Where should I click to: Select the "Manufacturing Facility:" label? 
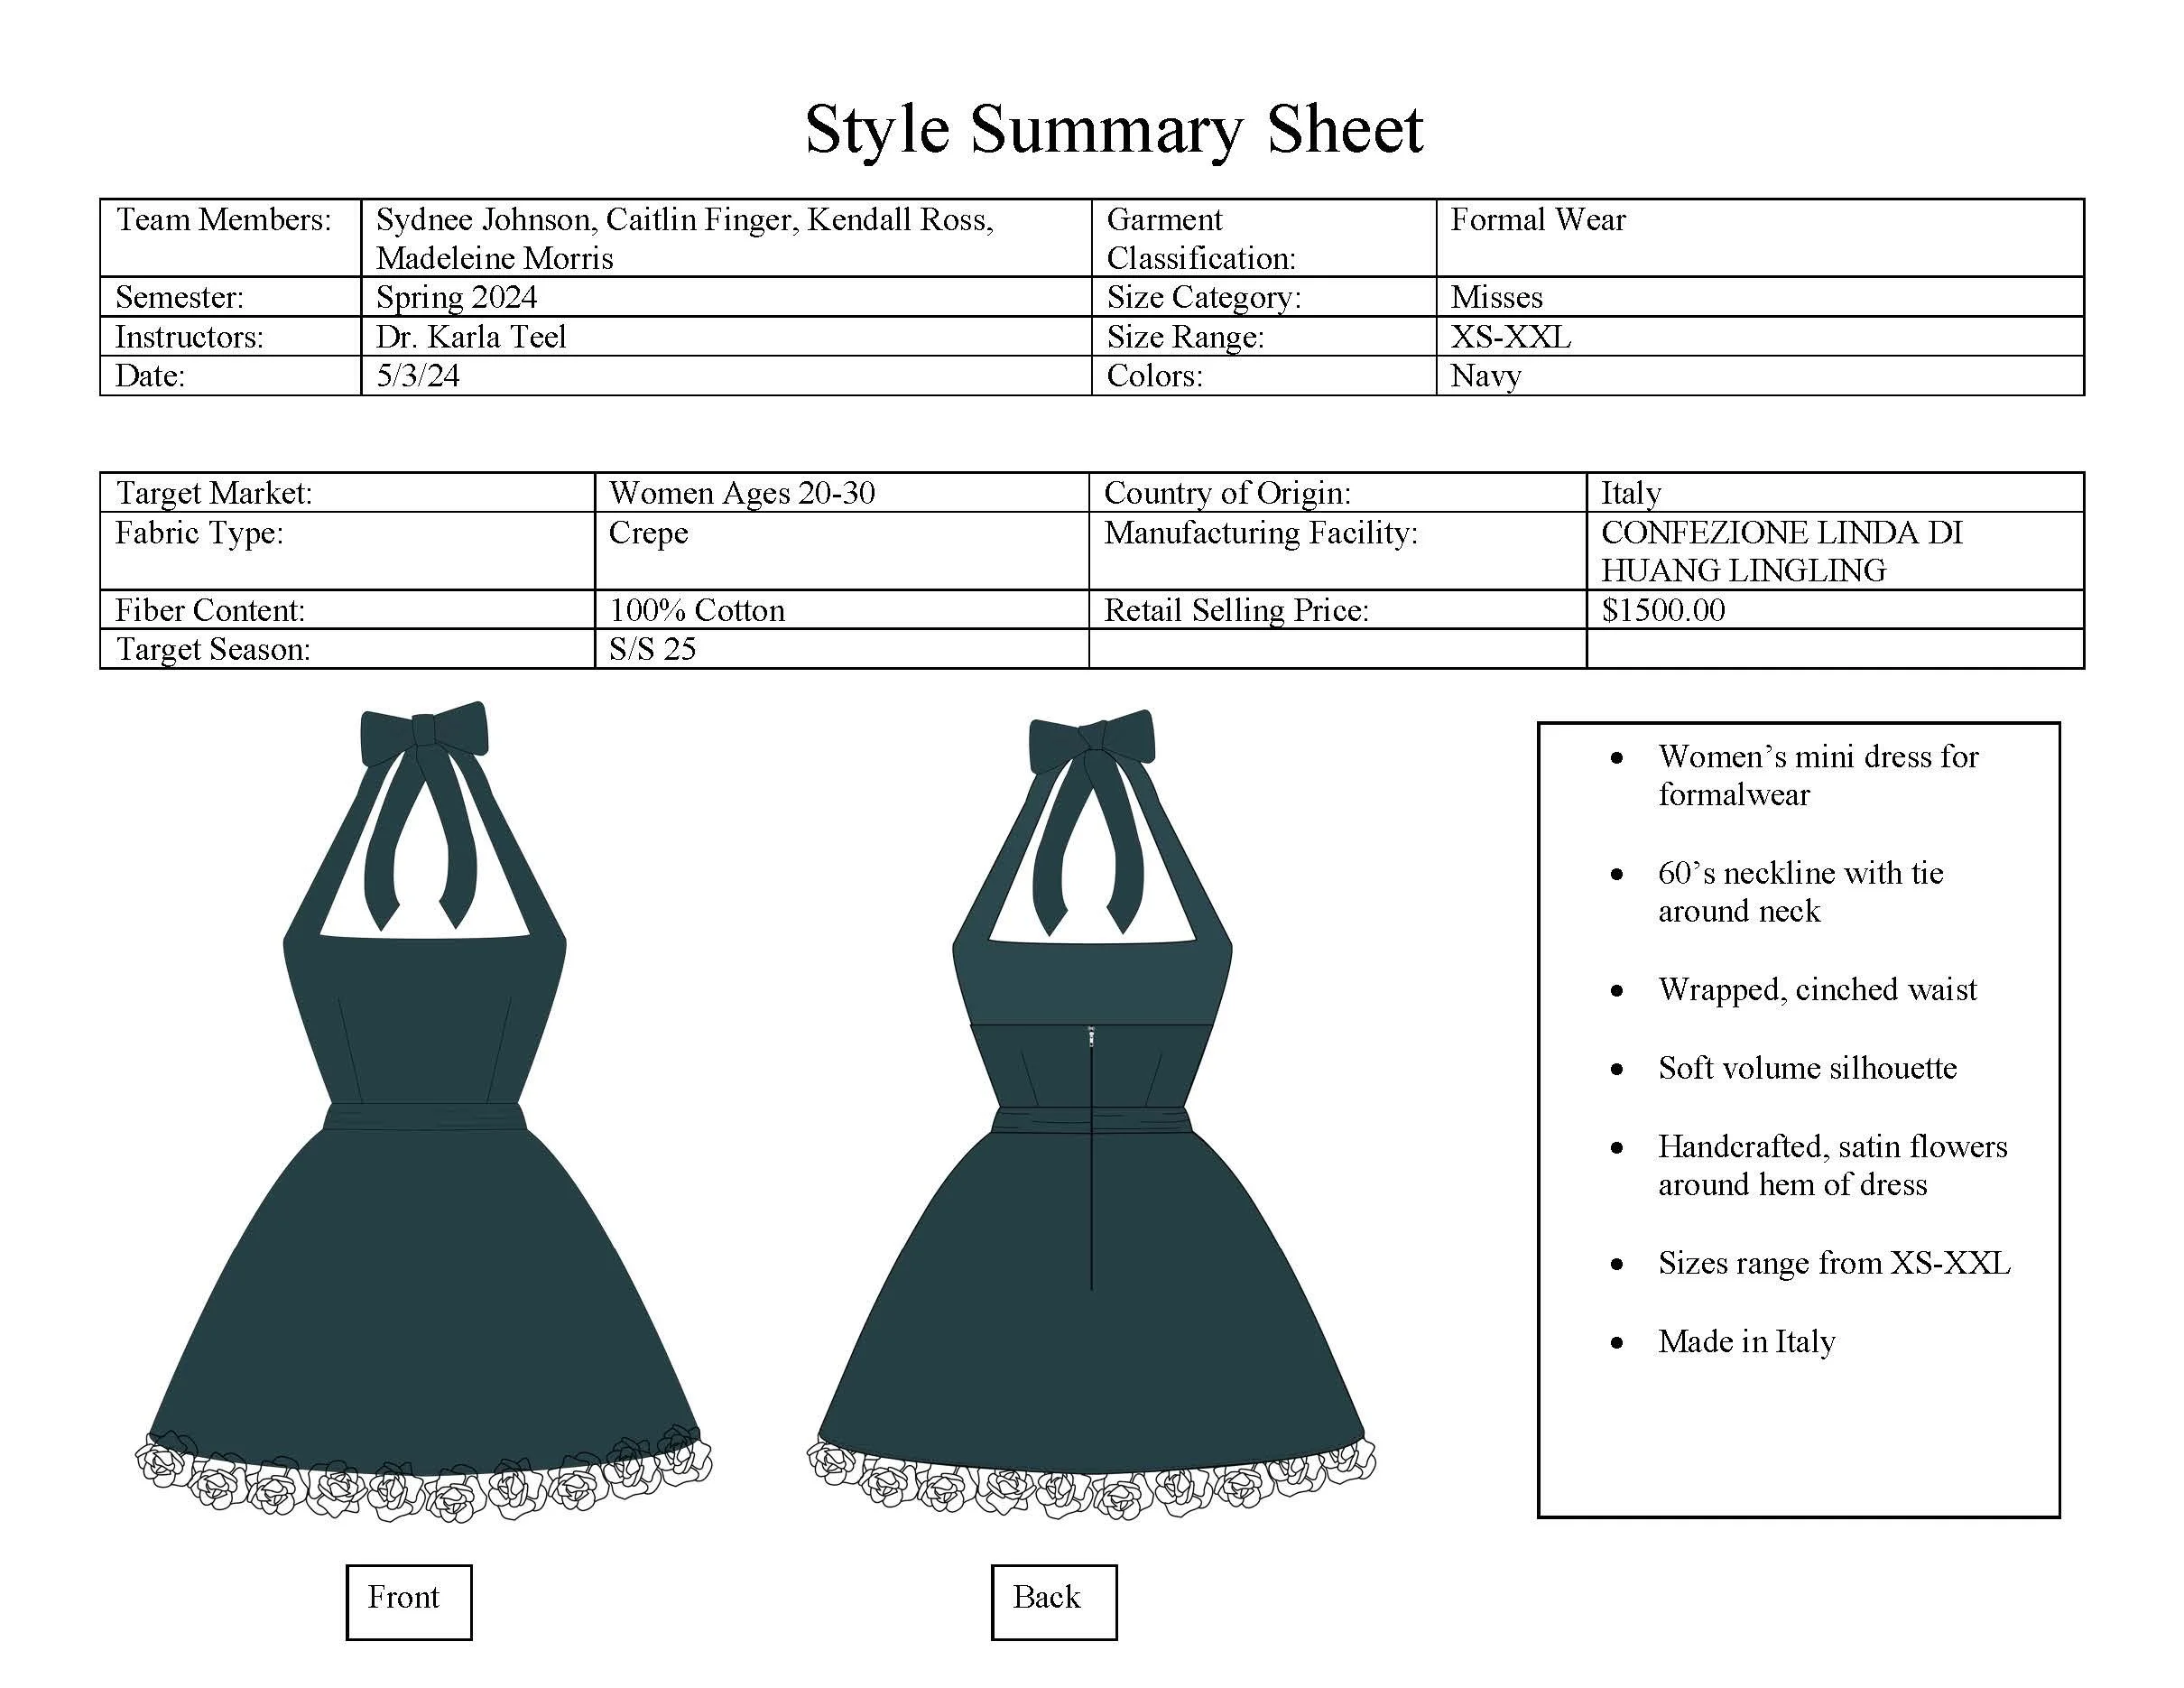[1261, 533]
